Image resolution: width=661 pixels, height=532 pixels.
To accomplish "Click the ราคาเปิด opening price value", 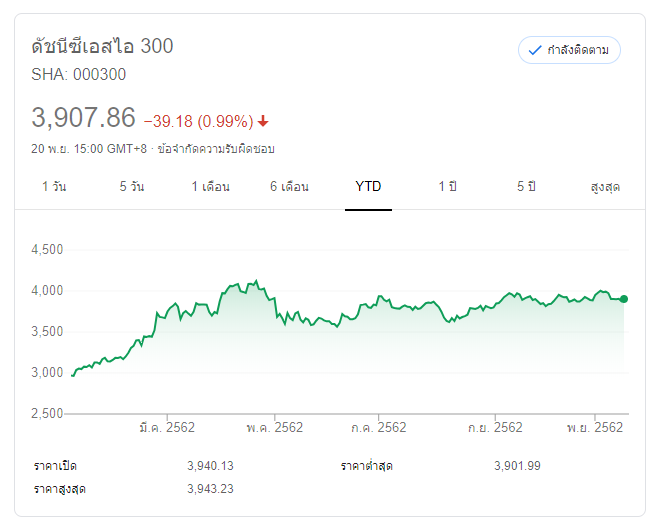I will tap(210, 466).
